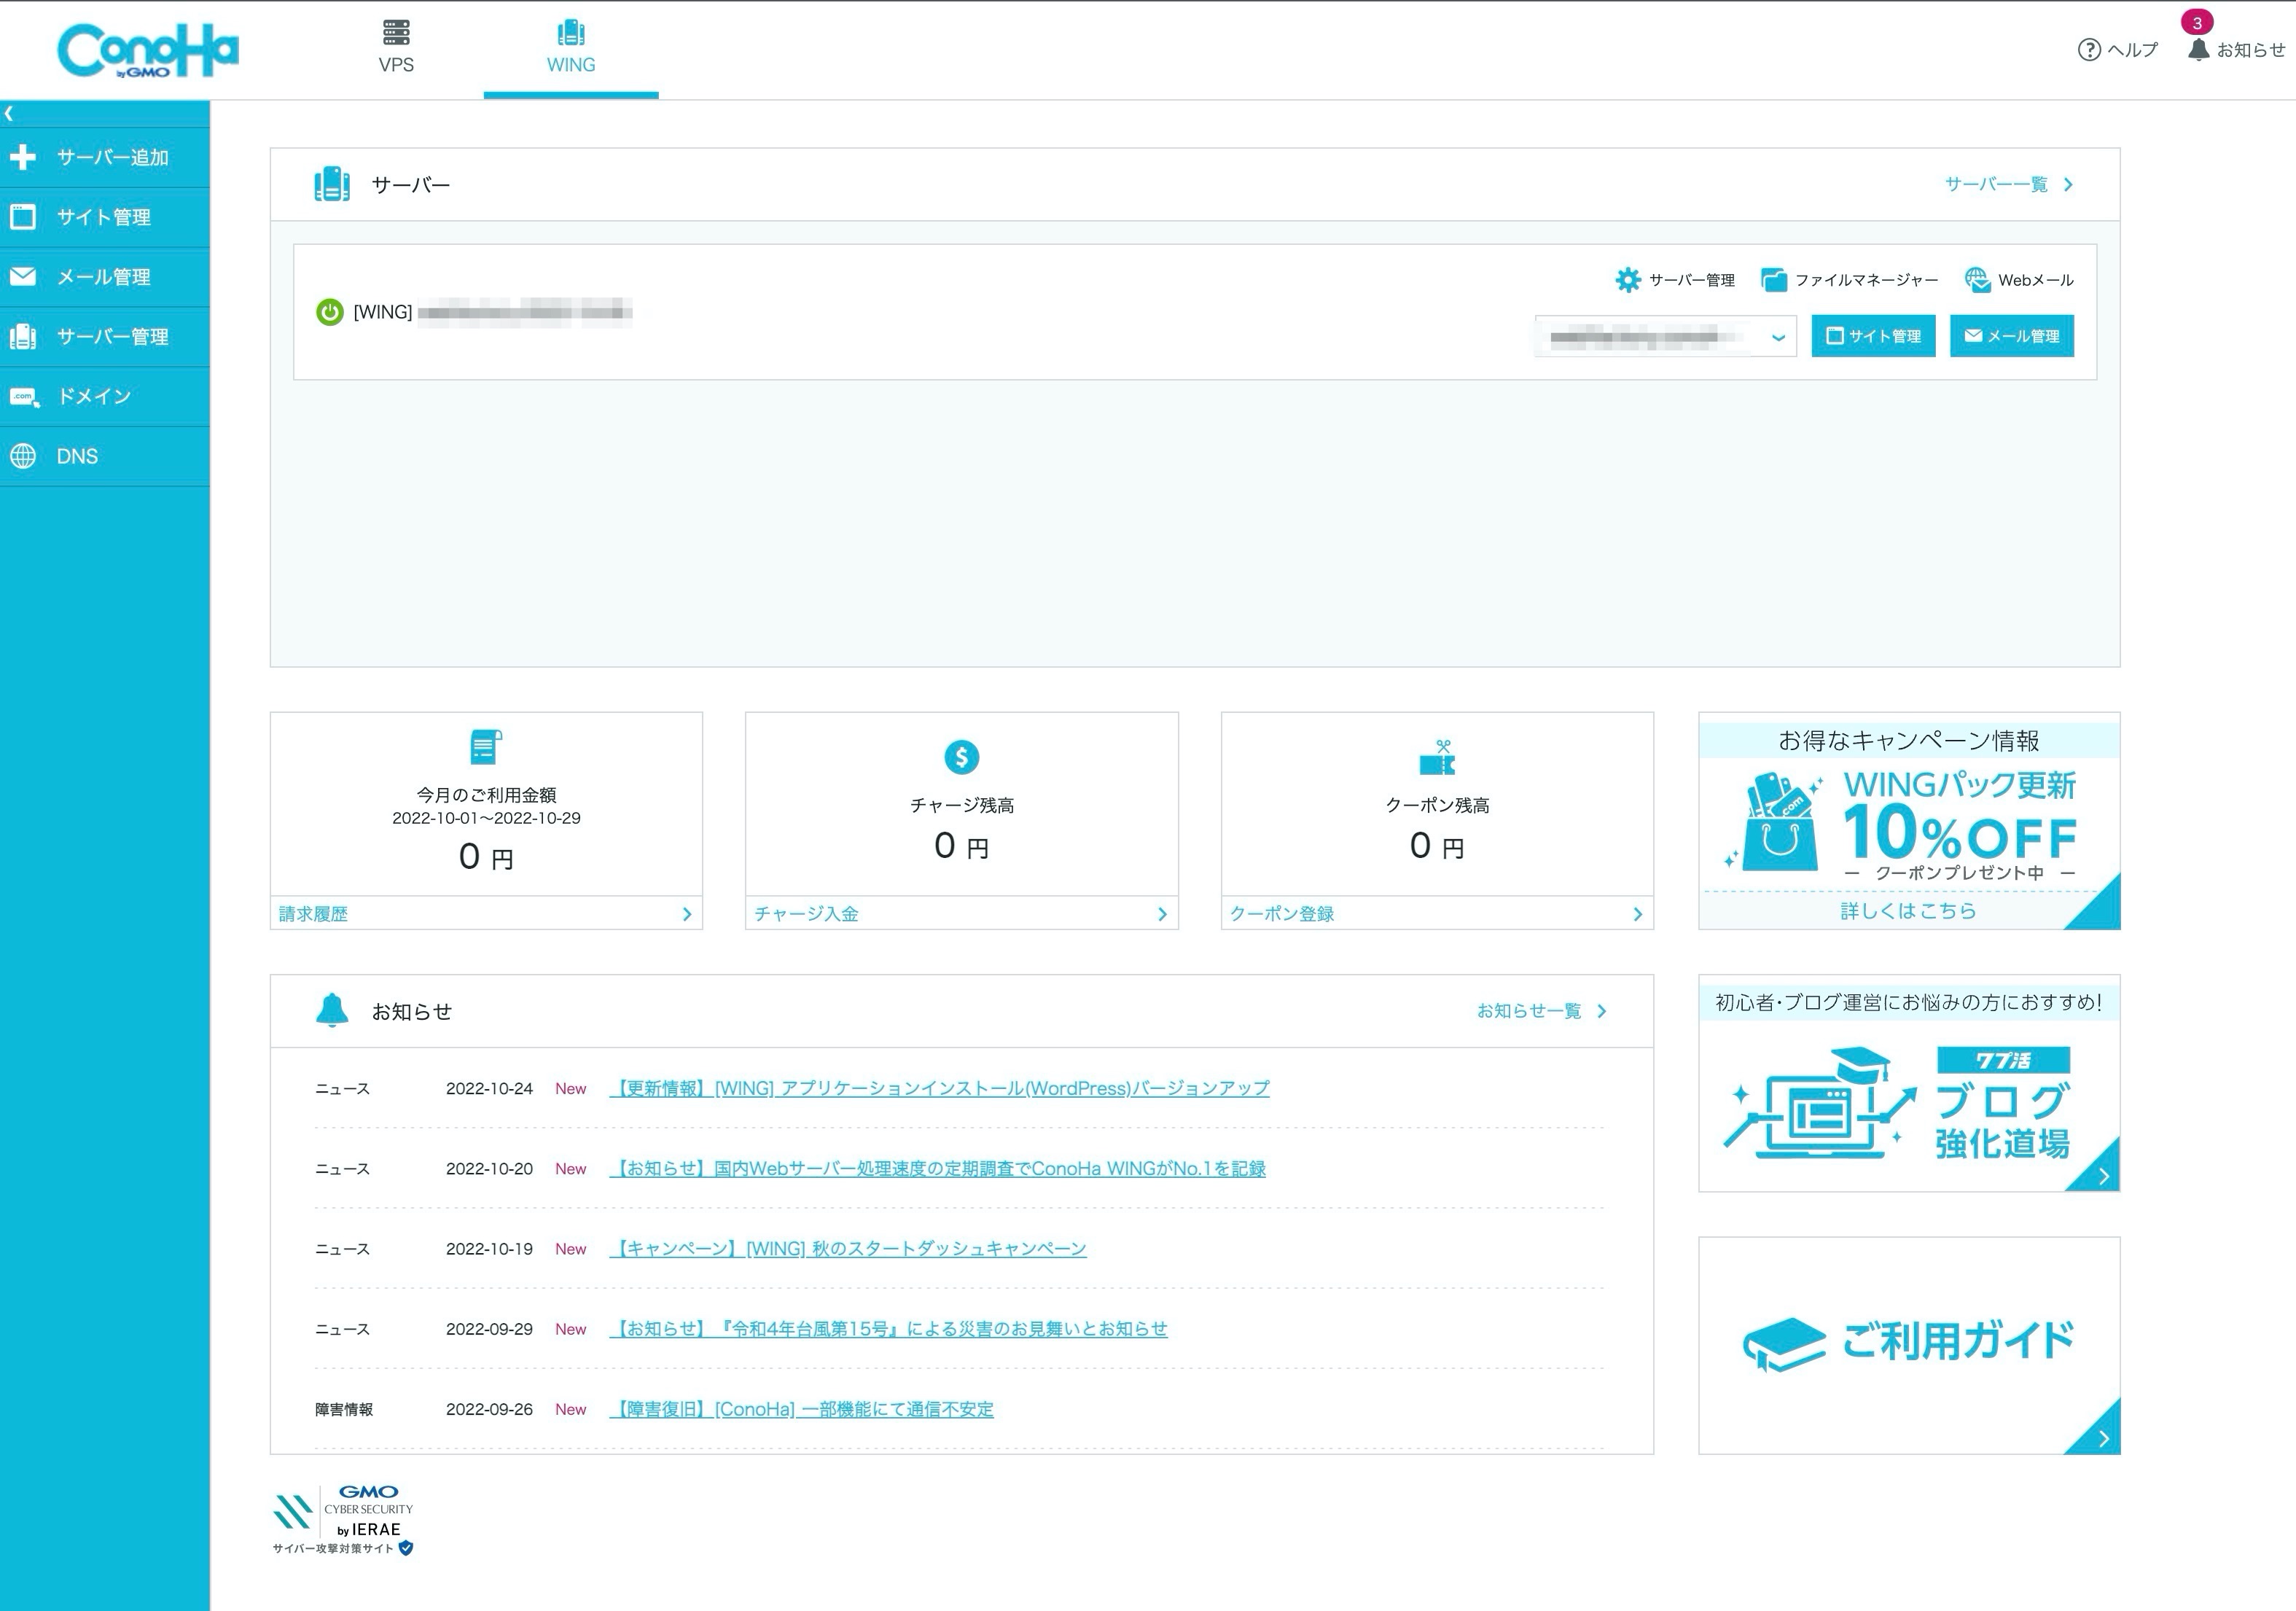
Task: Click the クーポン残高 coupon scissors icon
Action: 1437,757
